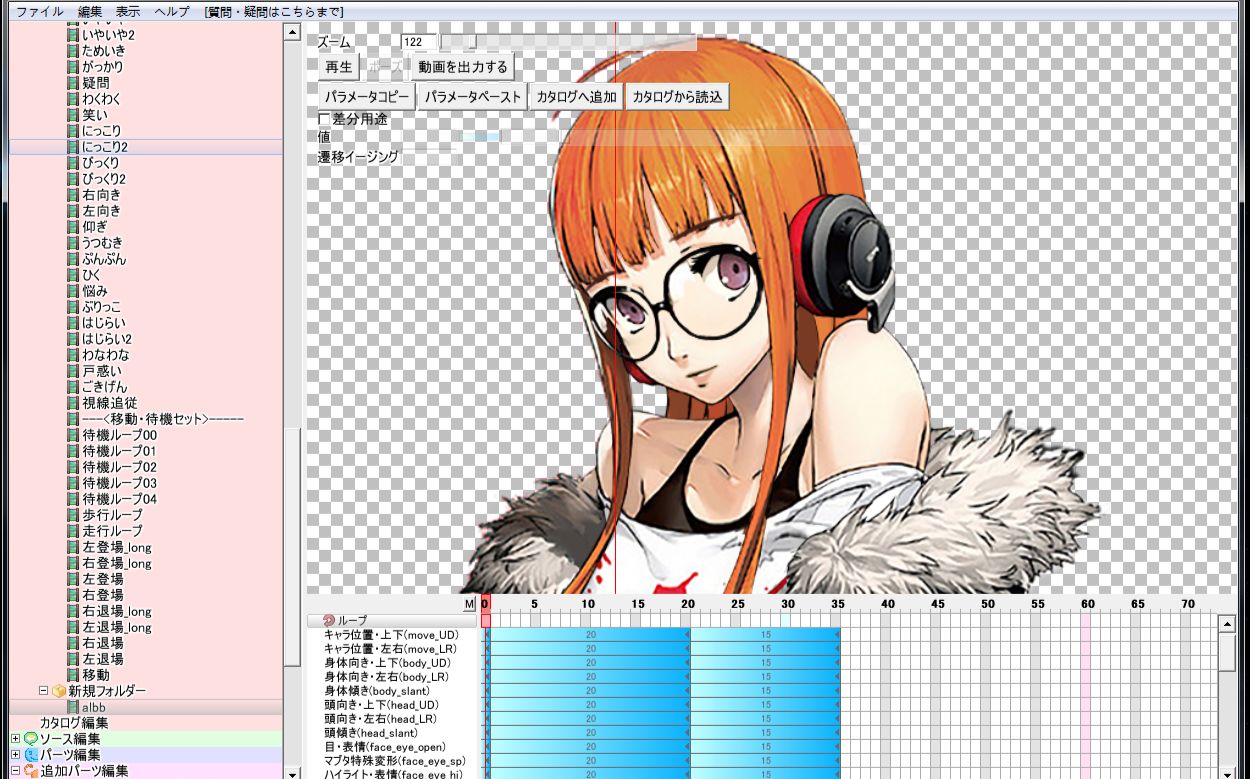
Task: Open the 表示 menu
Action: point(128,11)
